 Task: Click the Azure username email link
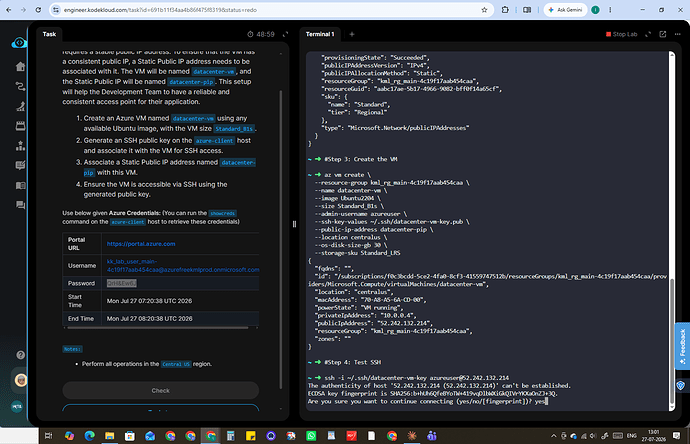(183, 265)
